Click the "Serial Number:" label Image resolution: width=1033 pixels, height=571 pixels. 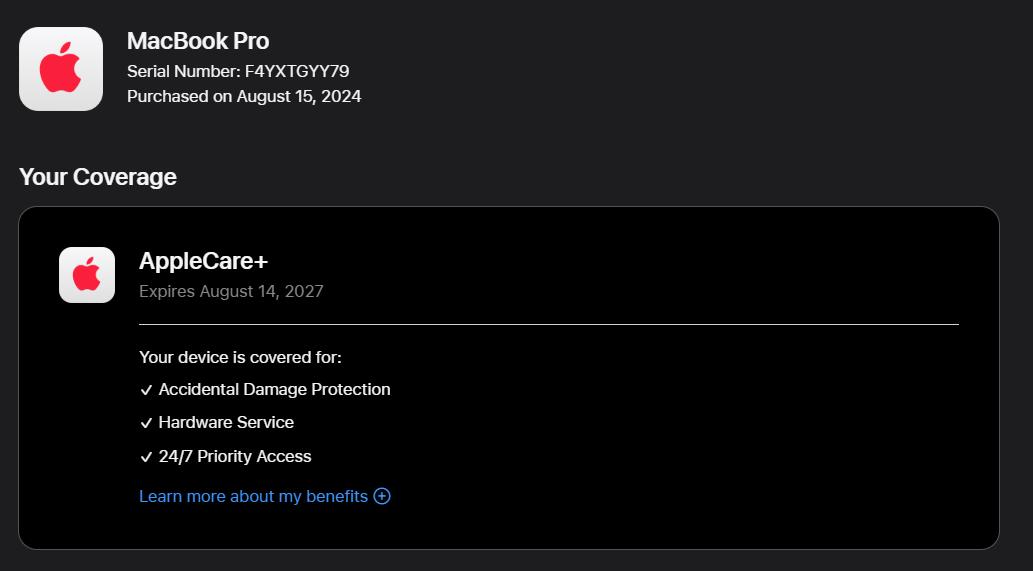[183, 71]
